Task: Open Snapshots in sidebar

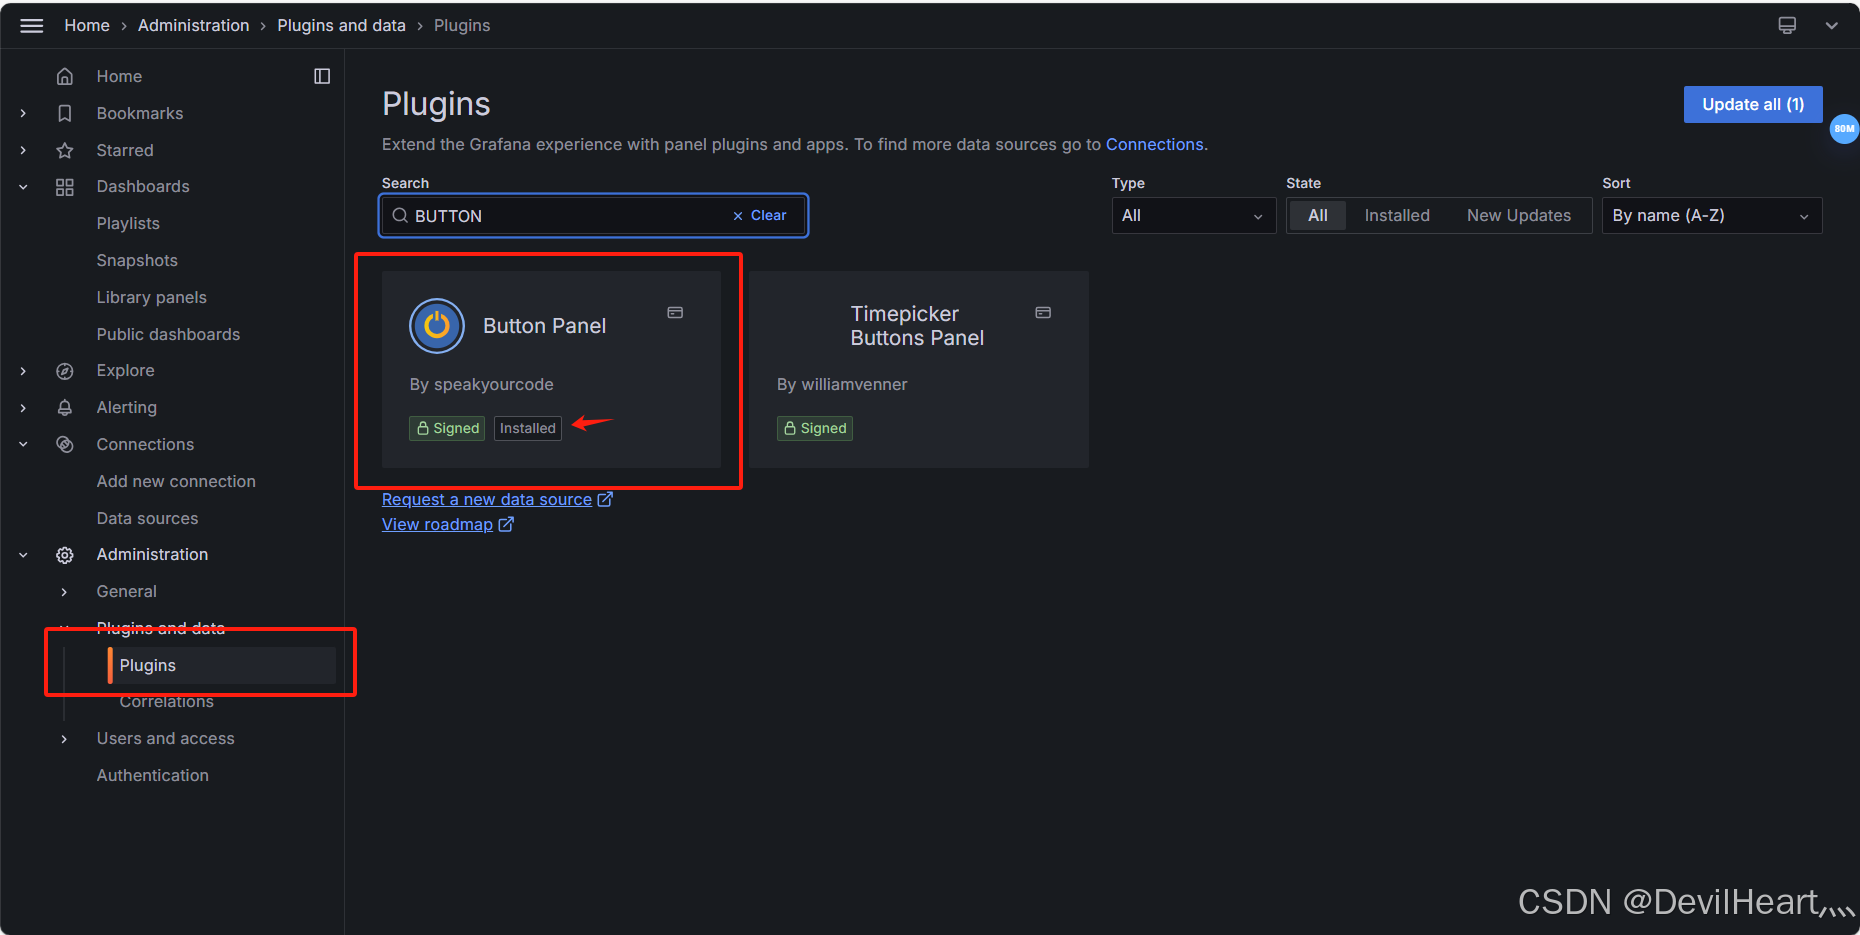Action: [137, 261]
